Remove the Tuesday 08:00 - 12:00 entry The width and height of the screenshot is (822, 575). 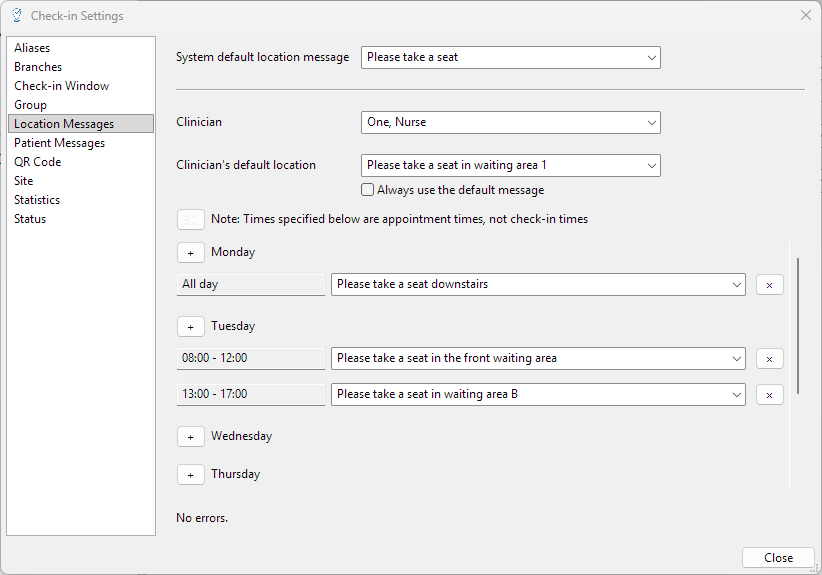(769, 359)
